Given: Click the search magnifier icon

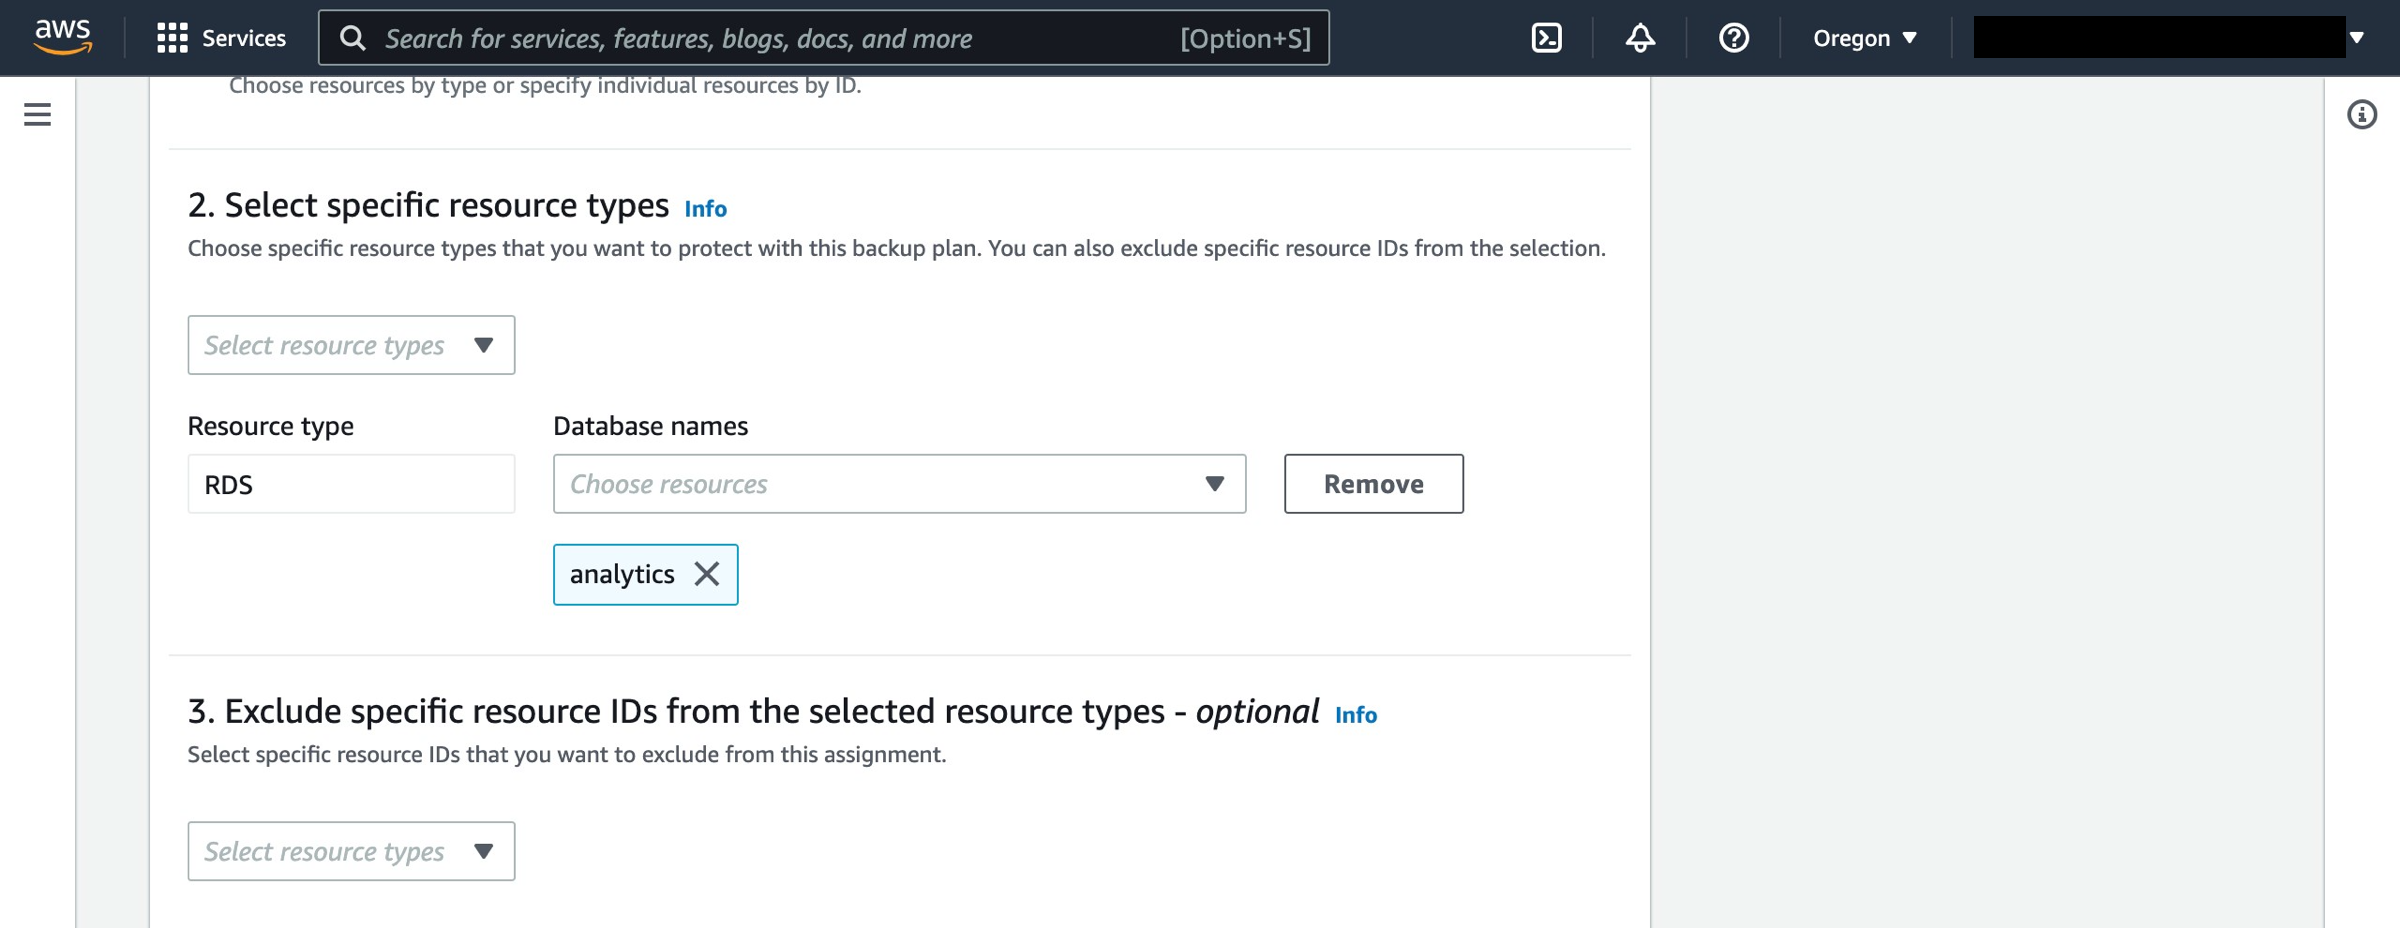Looking at the screenshot, I should click(352, 38).
